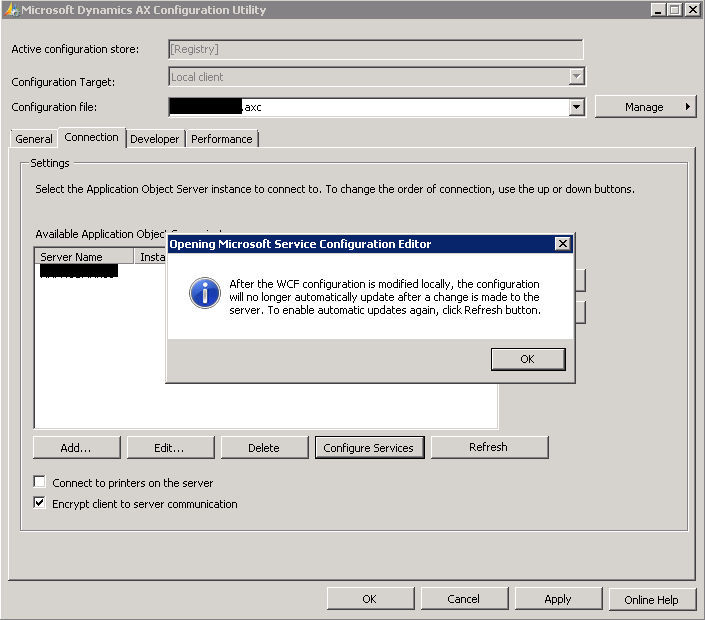
Task: Click the Configure Services button
Action: tap(369, 448)
